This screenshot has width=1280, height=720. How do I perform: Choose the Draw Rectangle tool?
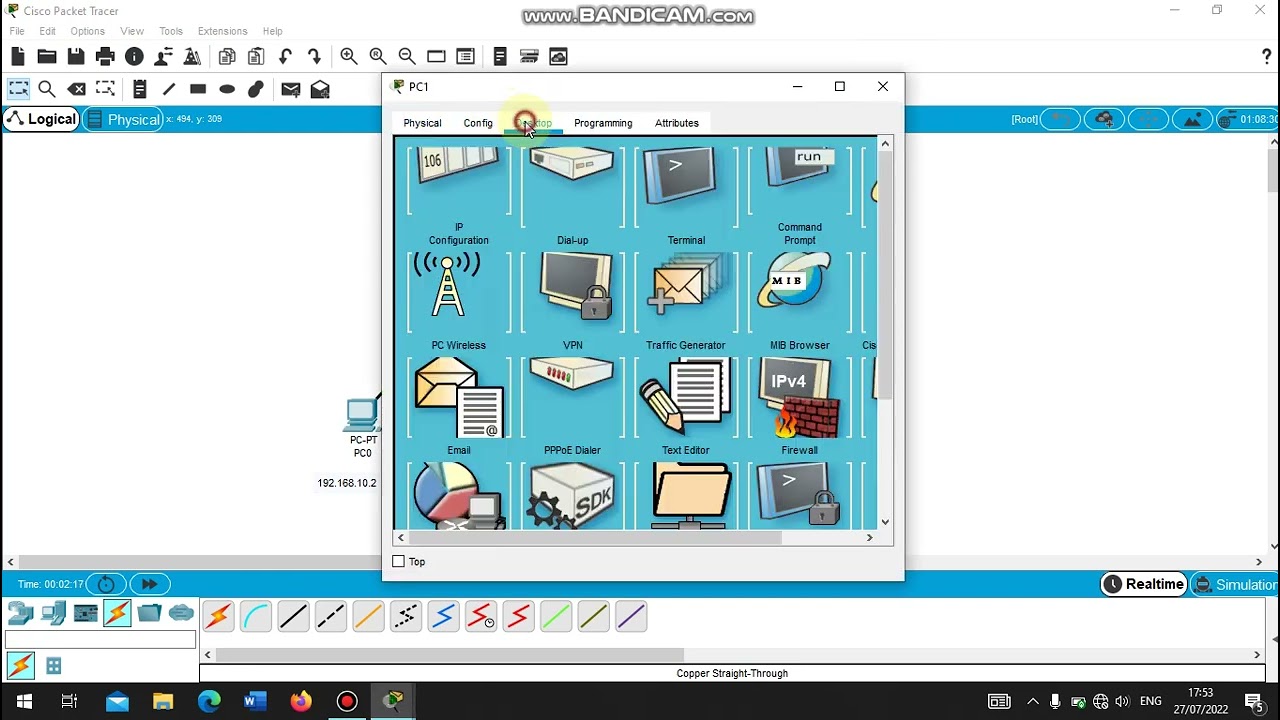(198, 89)
